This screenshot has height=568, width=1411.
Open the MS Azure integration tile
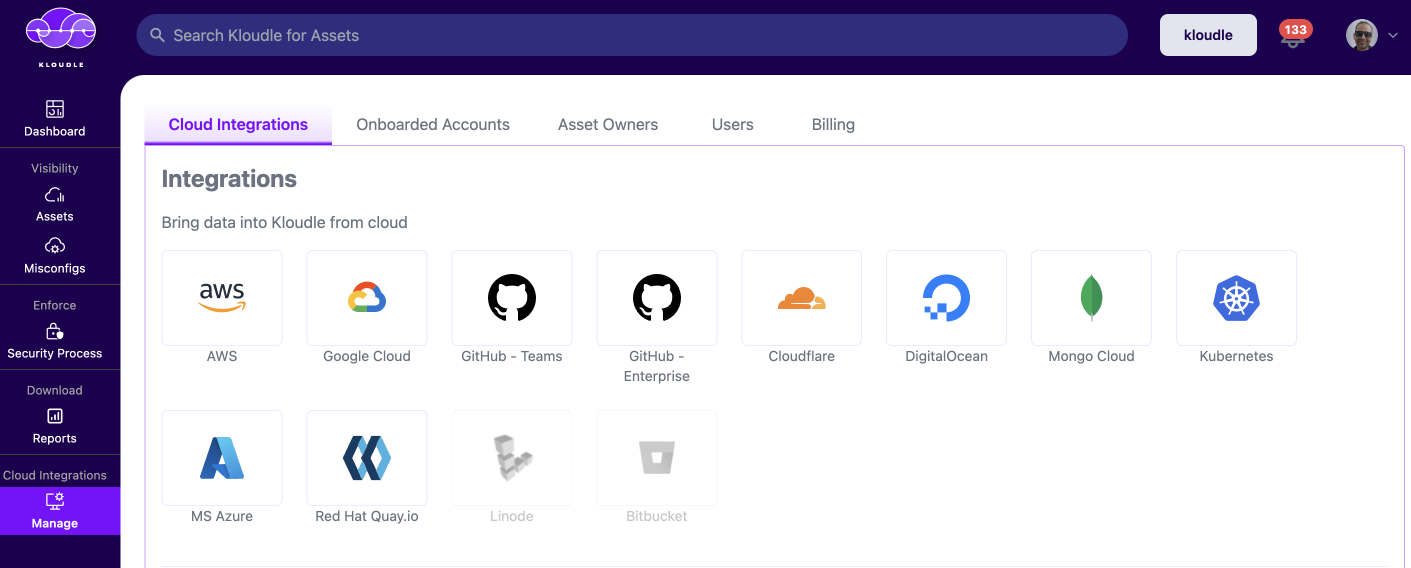tap(222, 458)
